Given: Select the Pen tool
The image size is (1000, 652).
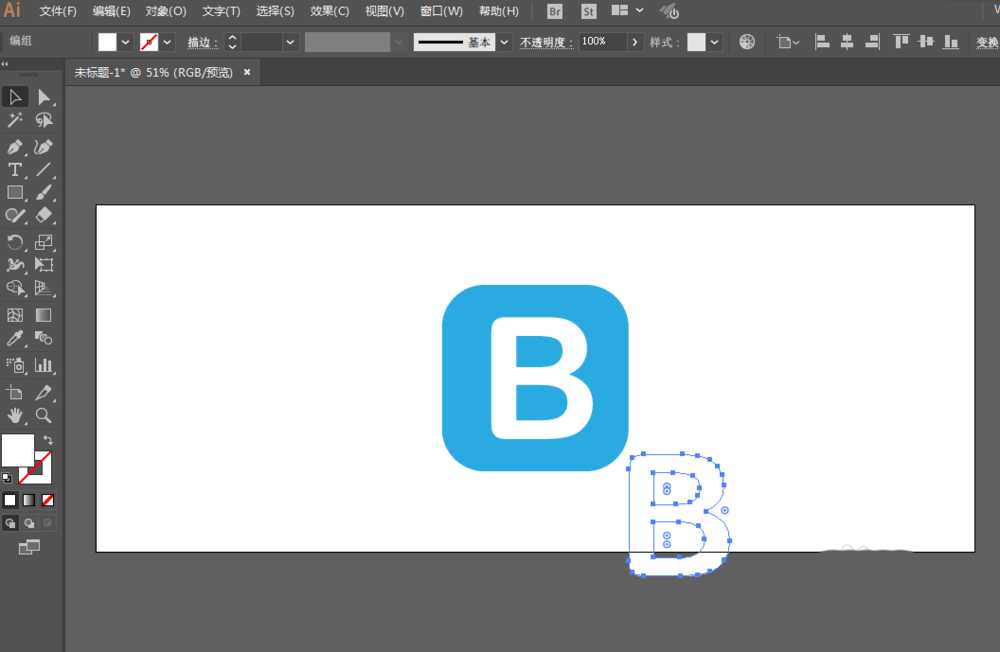Looking at the screenshot, I should tap(15, 147).
